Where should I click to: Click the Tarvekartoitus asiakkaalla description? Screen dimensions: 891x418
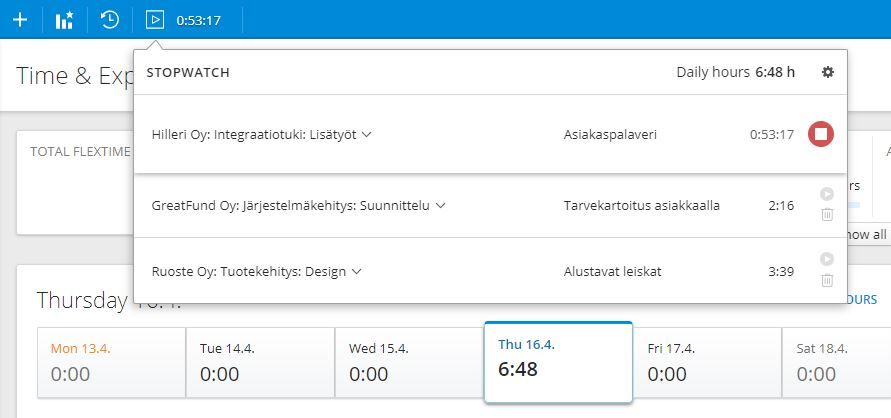click(641, 206)
